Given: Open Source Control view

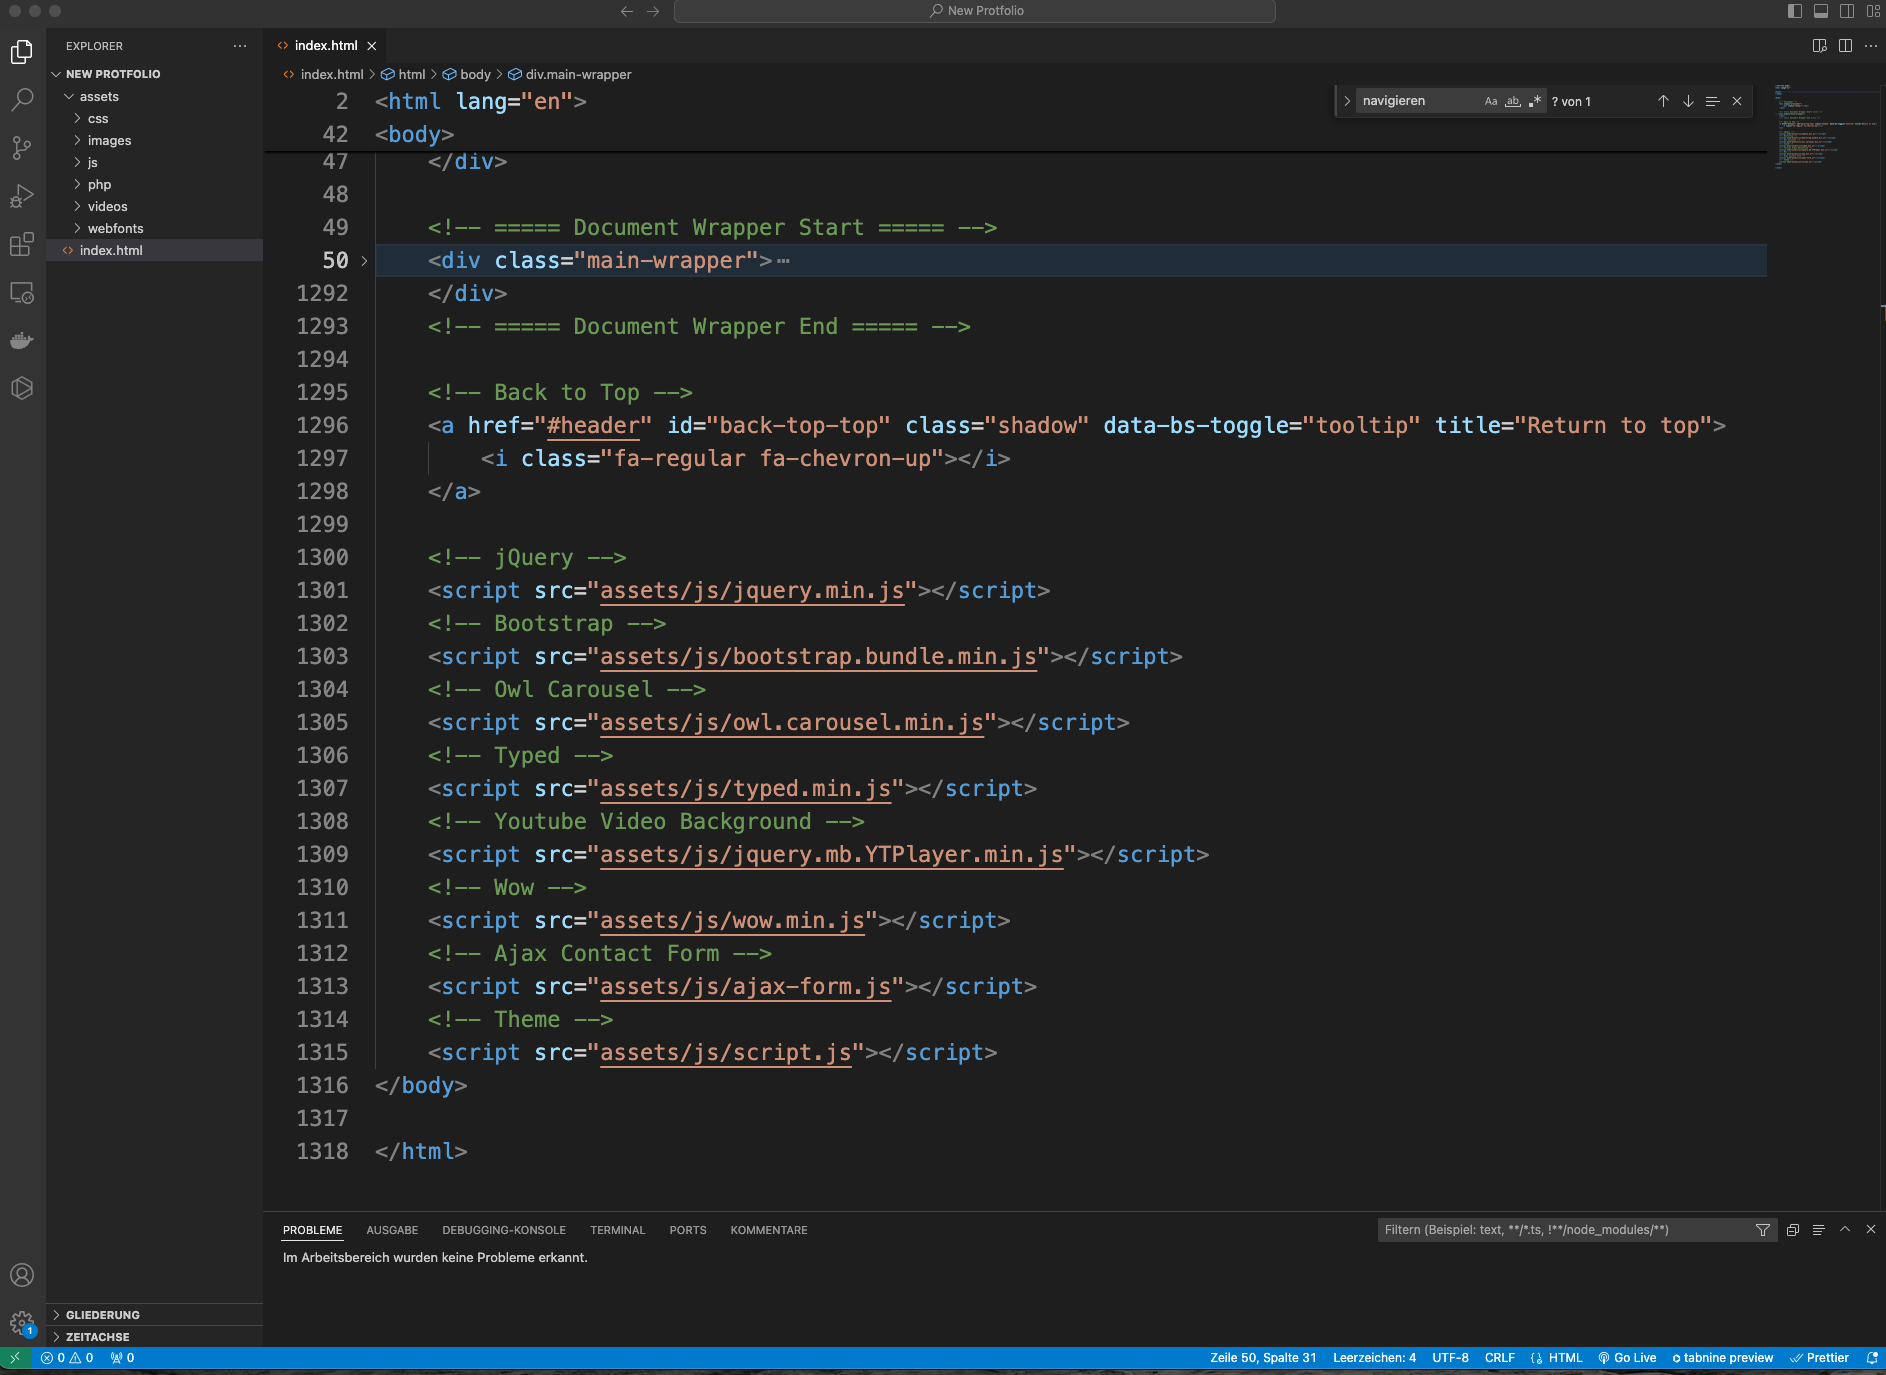Looking at the screenshot, I should 22,147.
